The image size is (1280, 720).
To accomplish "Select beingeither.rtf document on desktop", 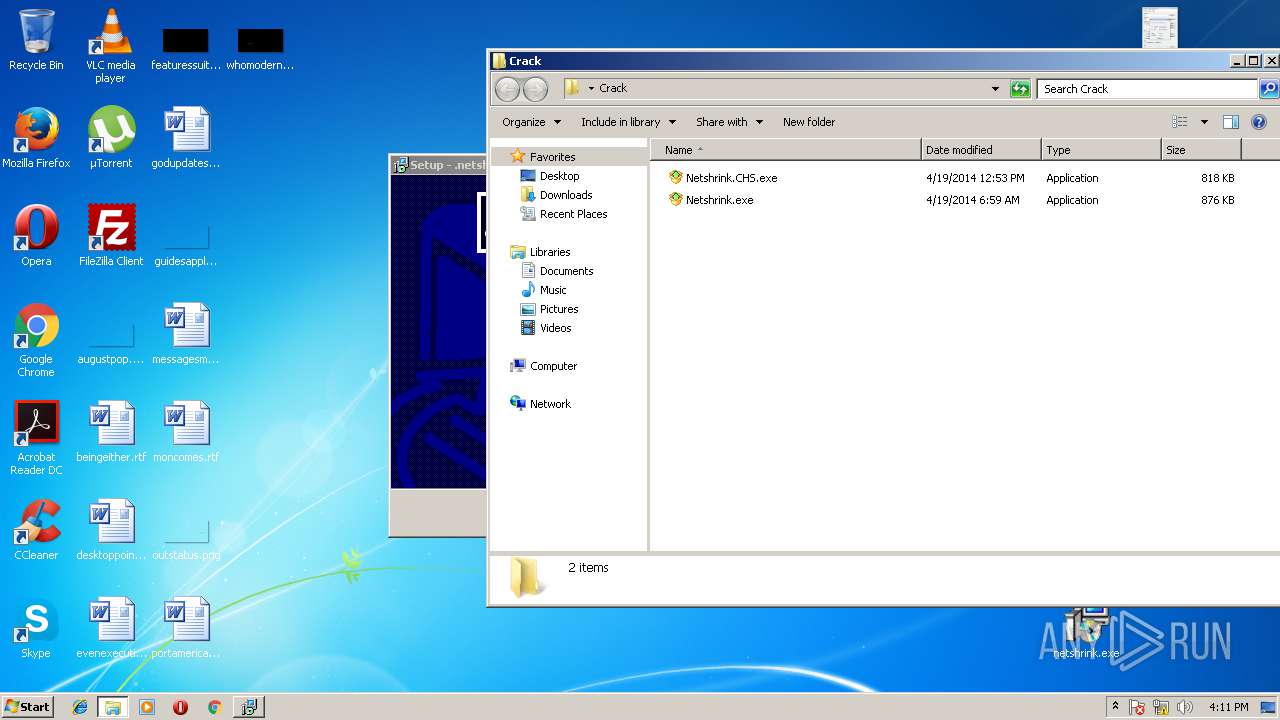I will click(x=110, y=432).
